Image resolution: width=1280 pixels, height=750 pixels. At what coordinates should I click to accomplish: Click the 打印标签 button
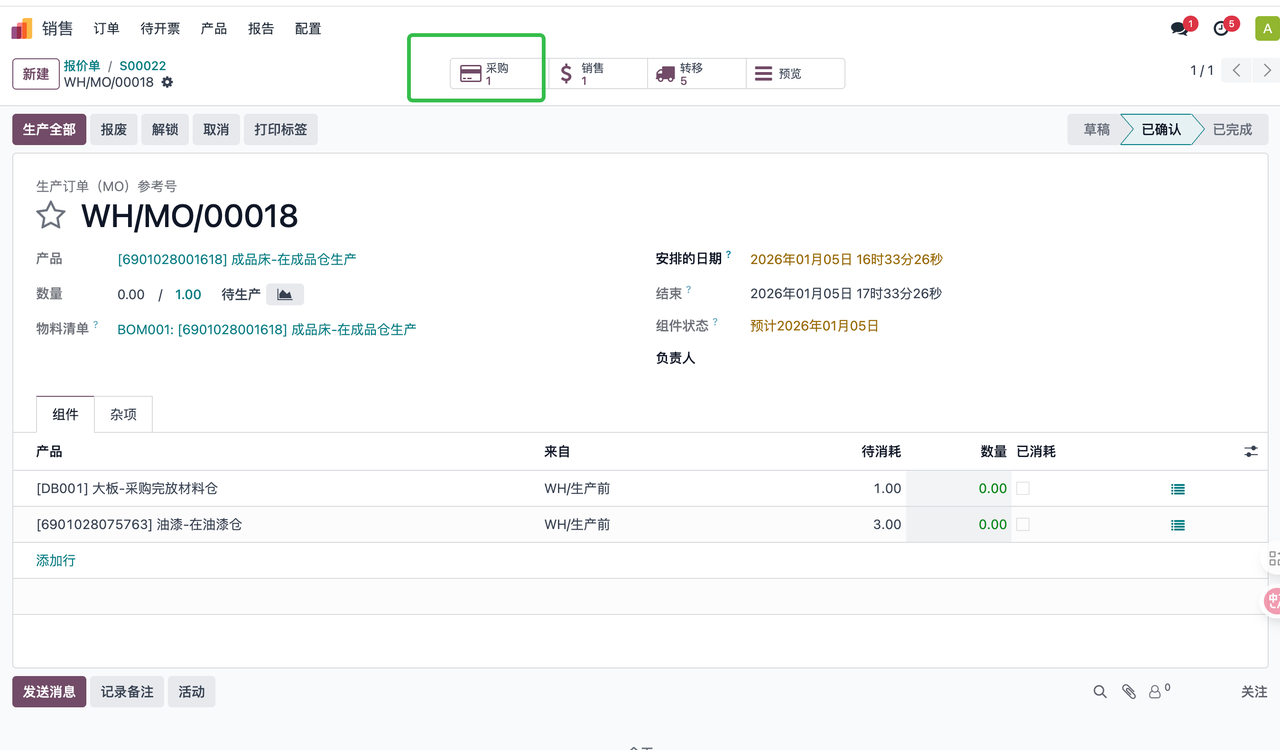point(281,130)
